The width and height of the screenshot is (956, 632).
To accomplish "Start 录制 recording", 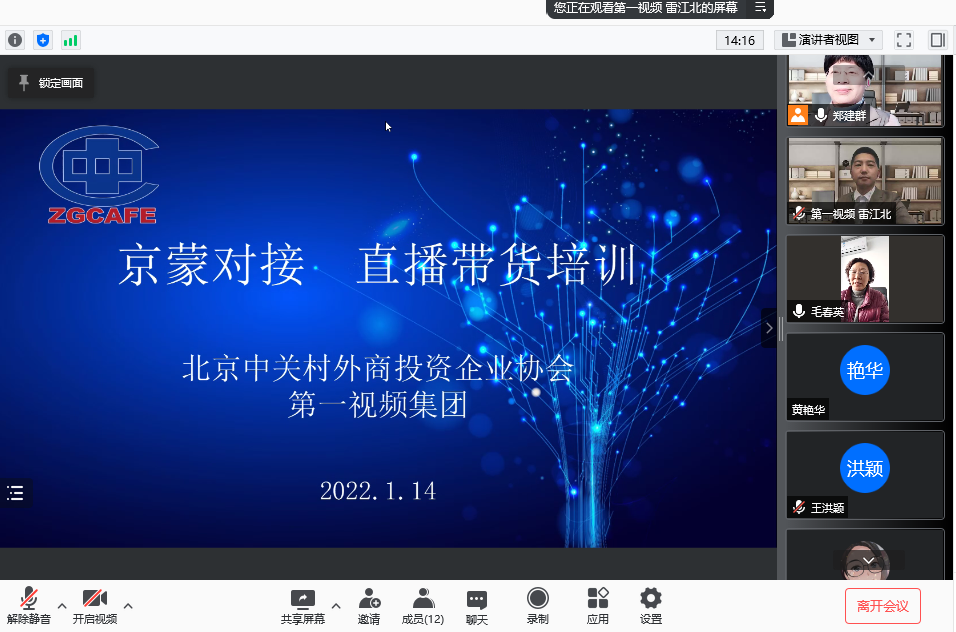I will [x=538, y=606].
